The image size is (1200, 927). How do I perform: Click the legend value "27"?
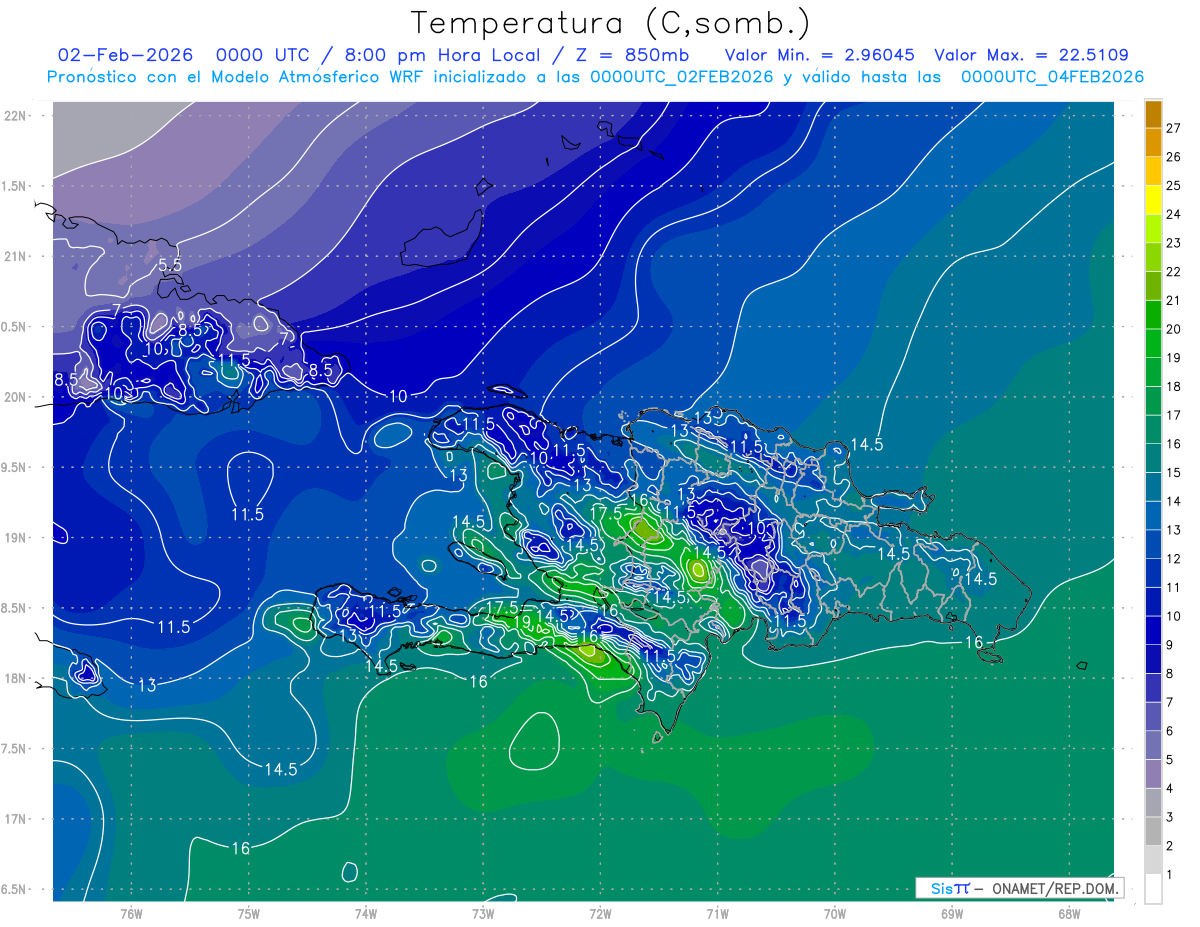click(1174, 128)
